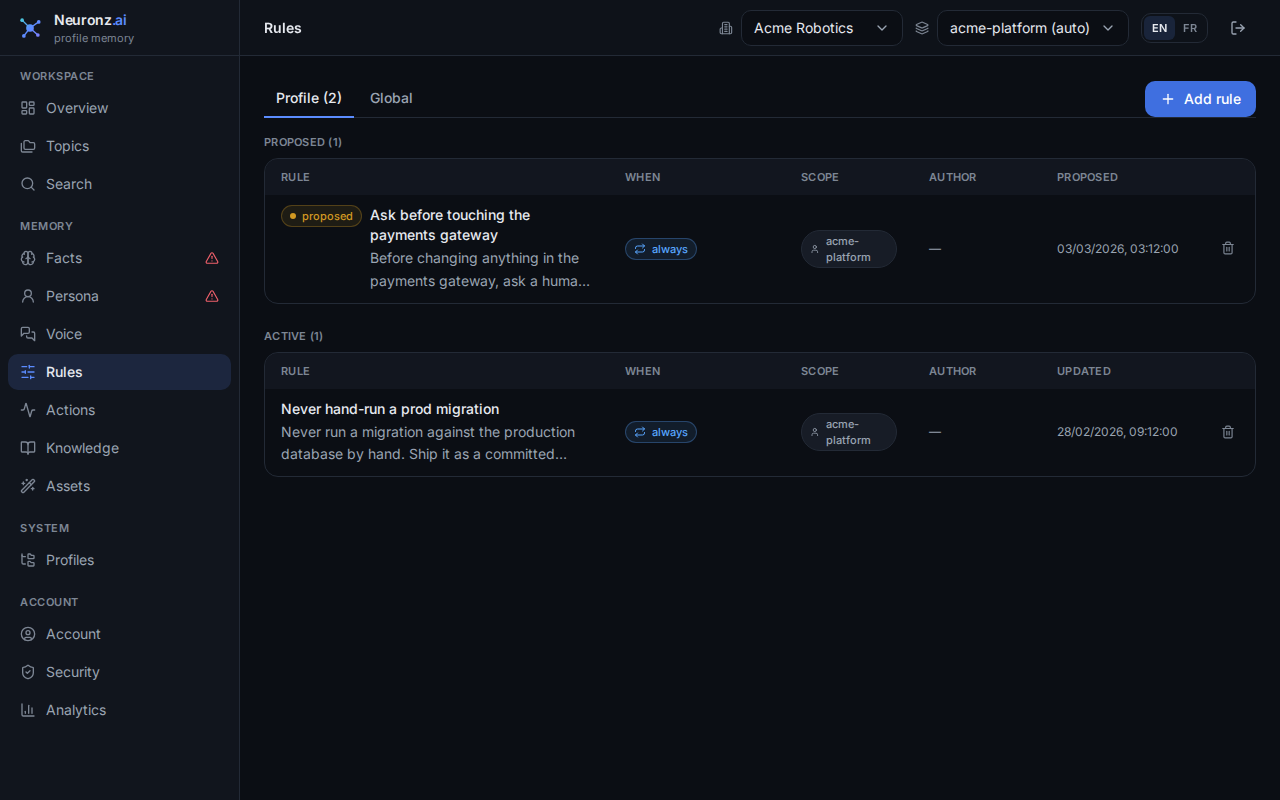The image size is (1280, 800).
Task: Click the always badge on migration rule
Action: pos(661,432)
